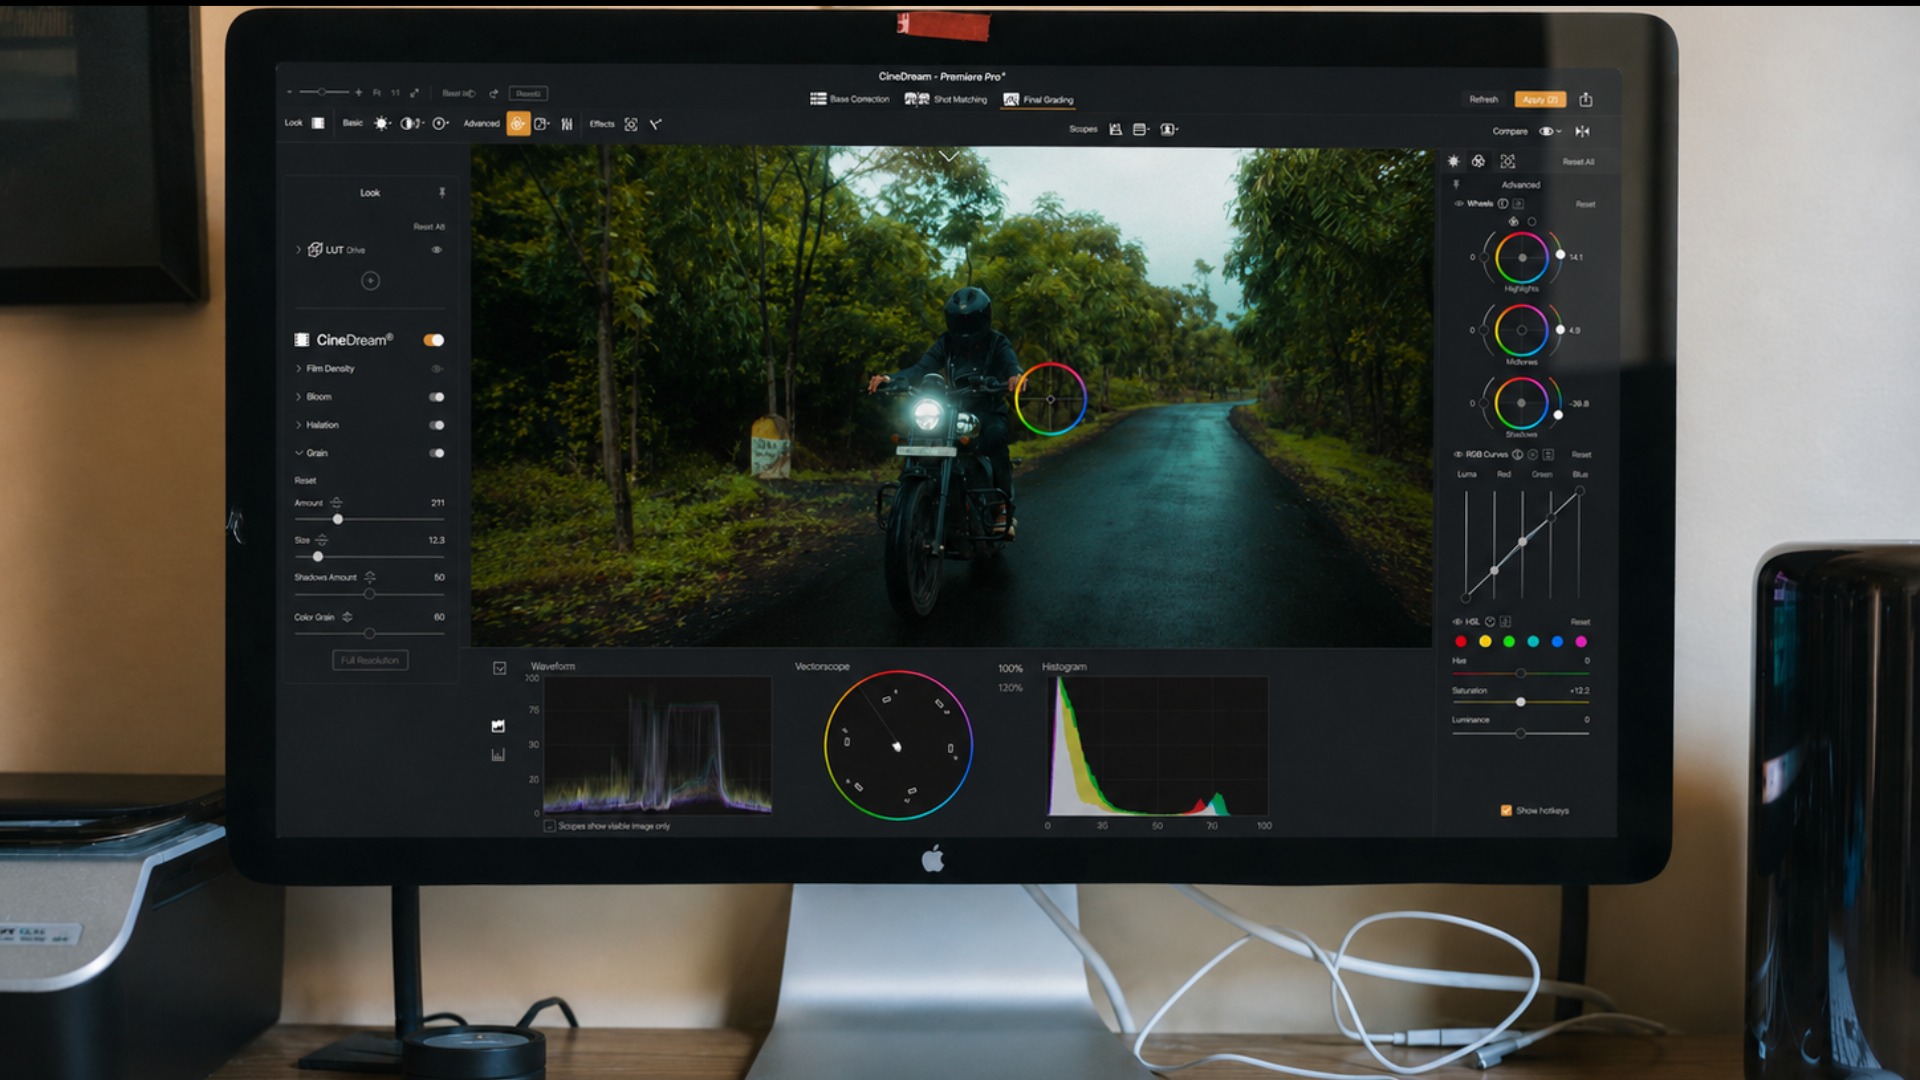Click the export share icon
Viewport: 1920px width, 1080px height.
pyautogui.click(x=1586, y=99)
